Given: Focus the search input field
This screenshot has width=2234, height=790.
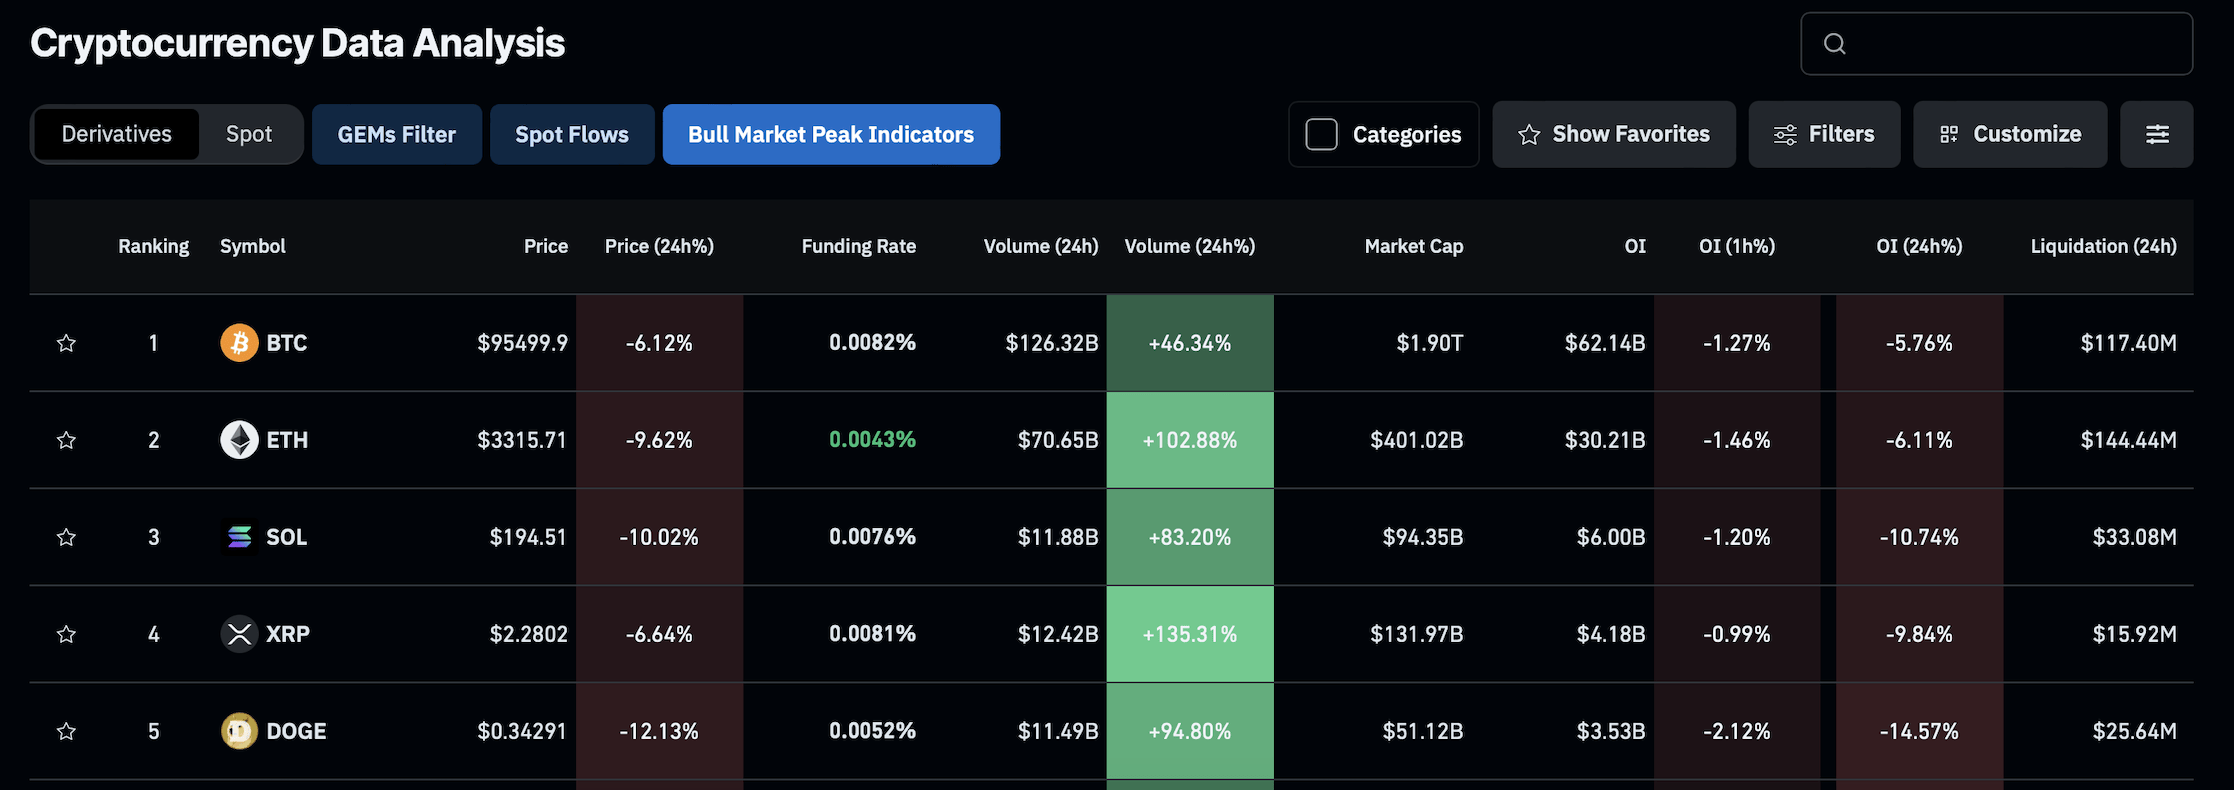Looking at the screenshot, I should 2010,44.
